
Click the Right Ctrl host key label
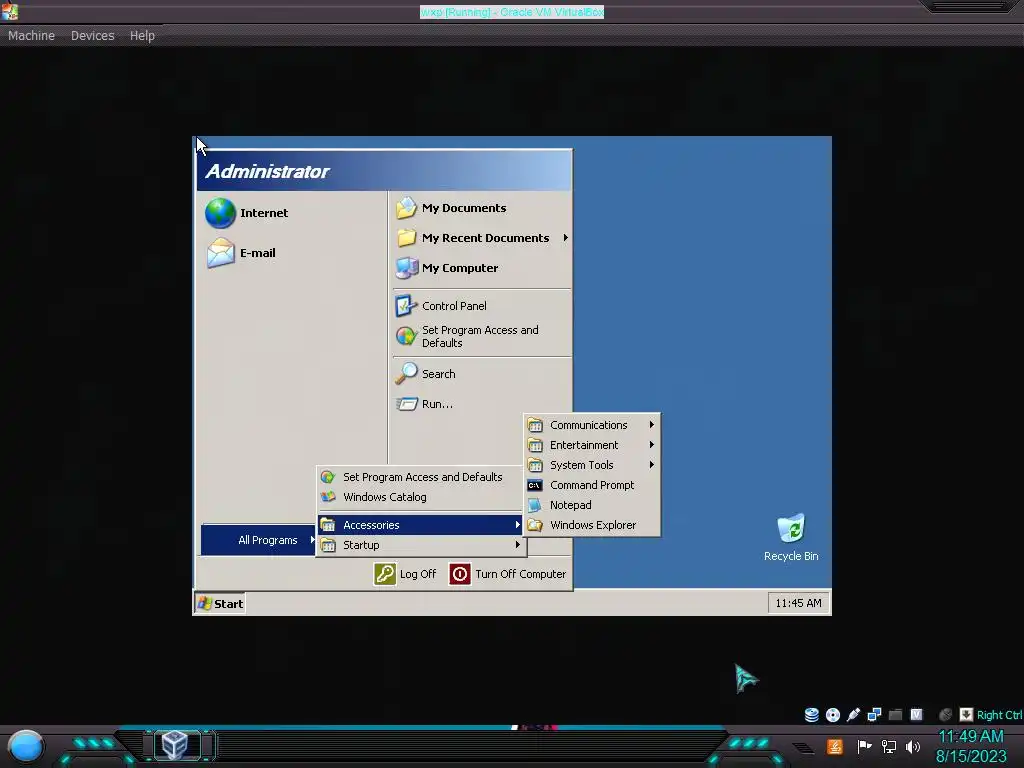pos(999,715)
